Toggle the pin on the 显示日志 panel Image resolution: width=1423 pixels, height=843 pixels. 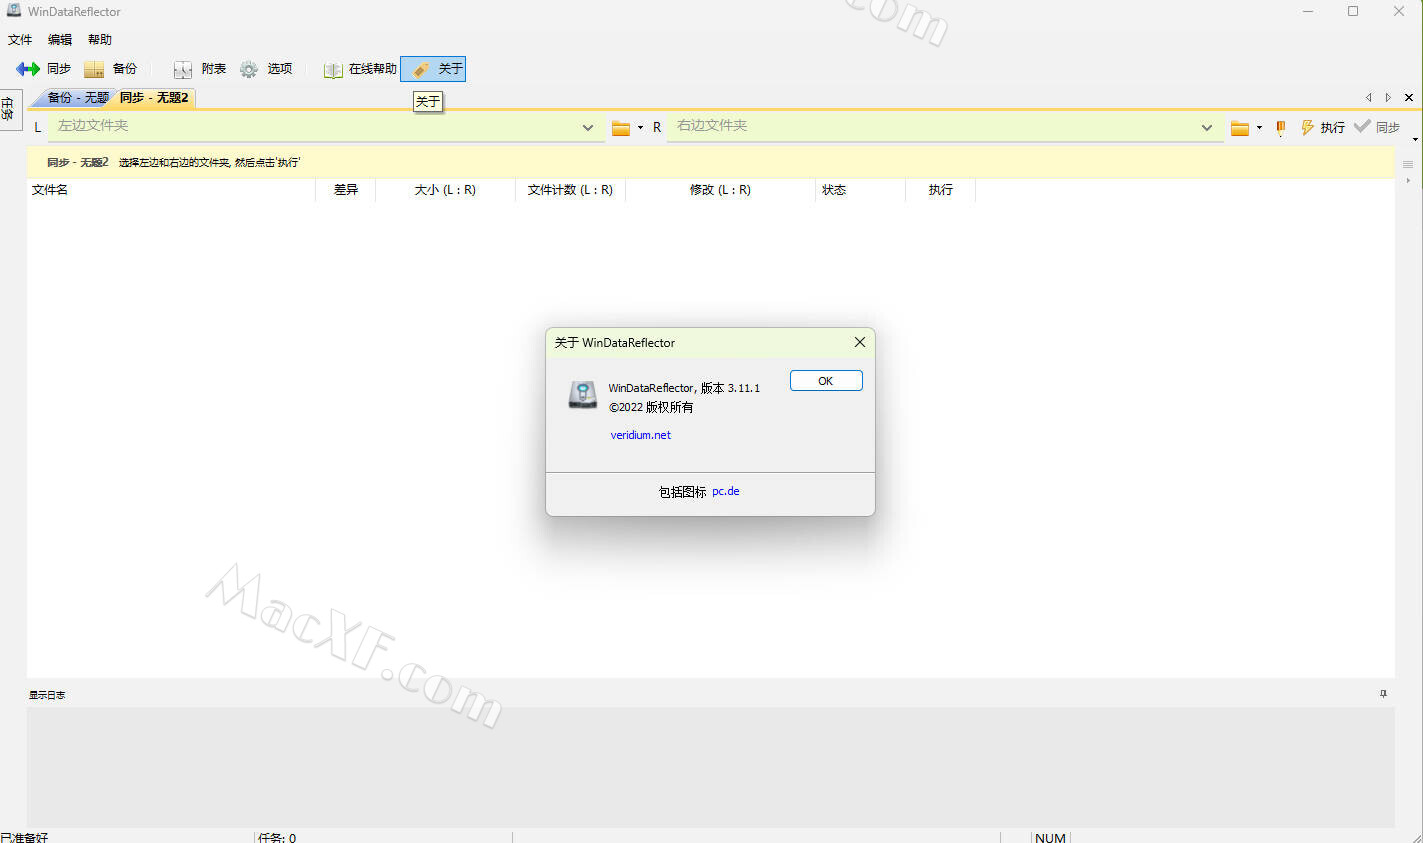click(1383, 694)
